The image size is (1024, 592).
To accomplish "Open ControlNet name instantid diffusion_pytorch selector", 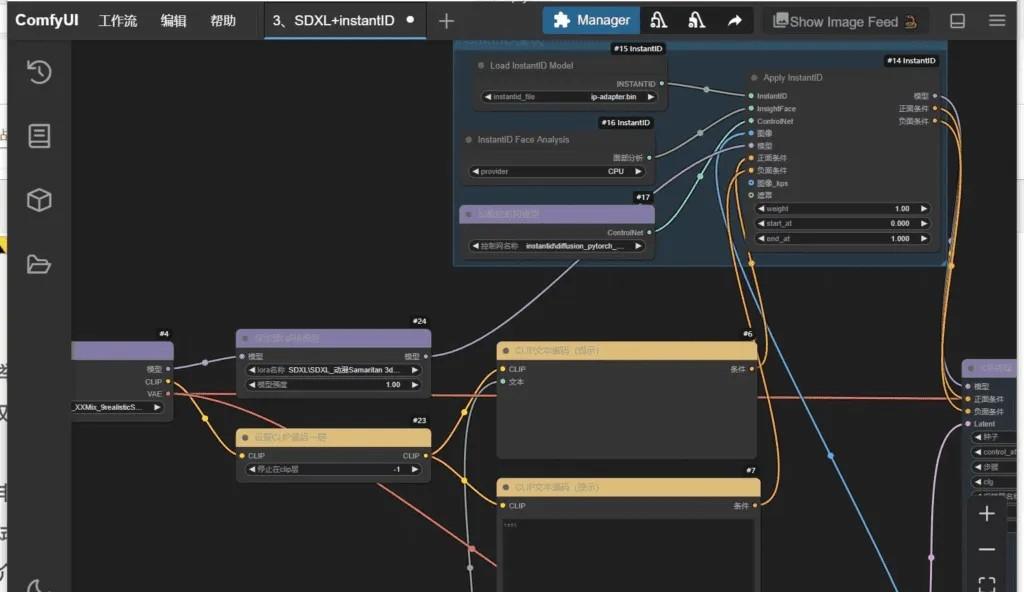I will click(556, 246).
